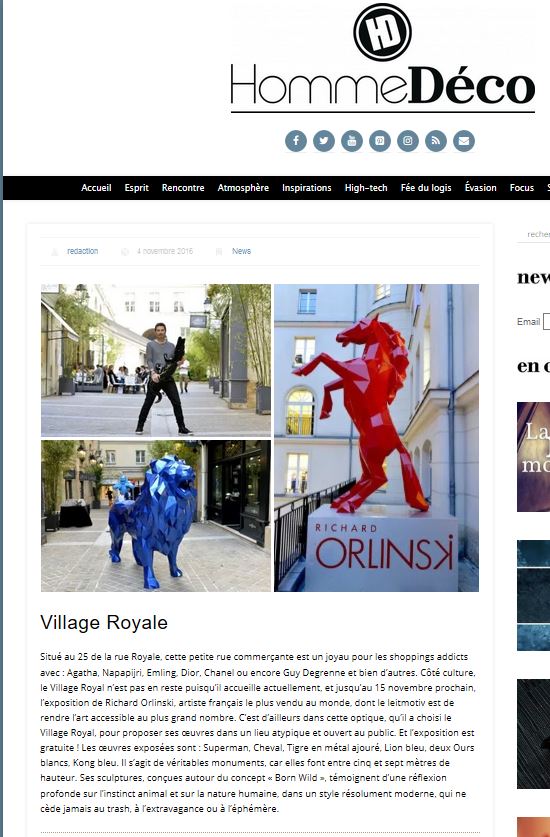
Task: Open the dark grey sidebar thumbnail
Action: point(533,734)
